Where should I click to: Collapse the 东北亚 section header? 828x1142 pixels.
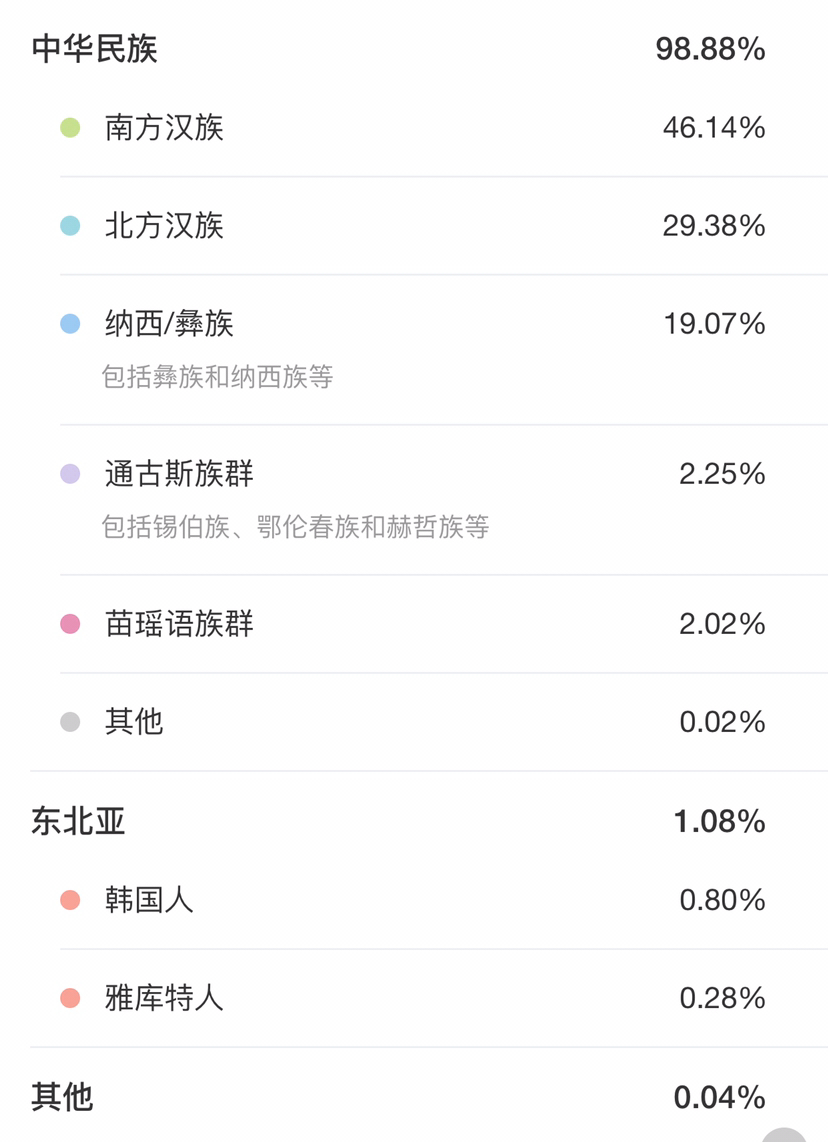pyautogui.click(x=78, y=822)
